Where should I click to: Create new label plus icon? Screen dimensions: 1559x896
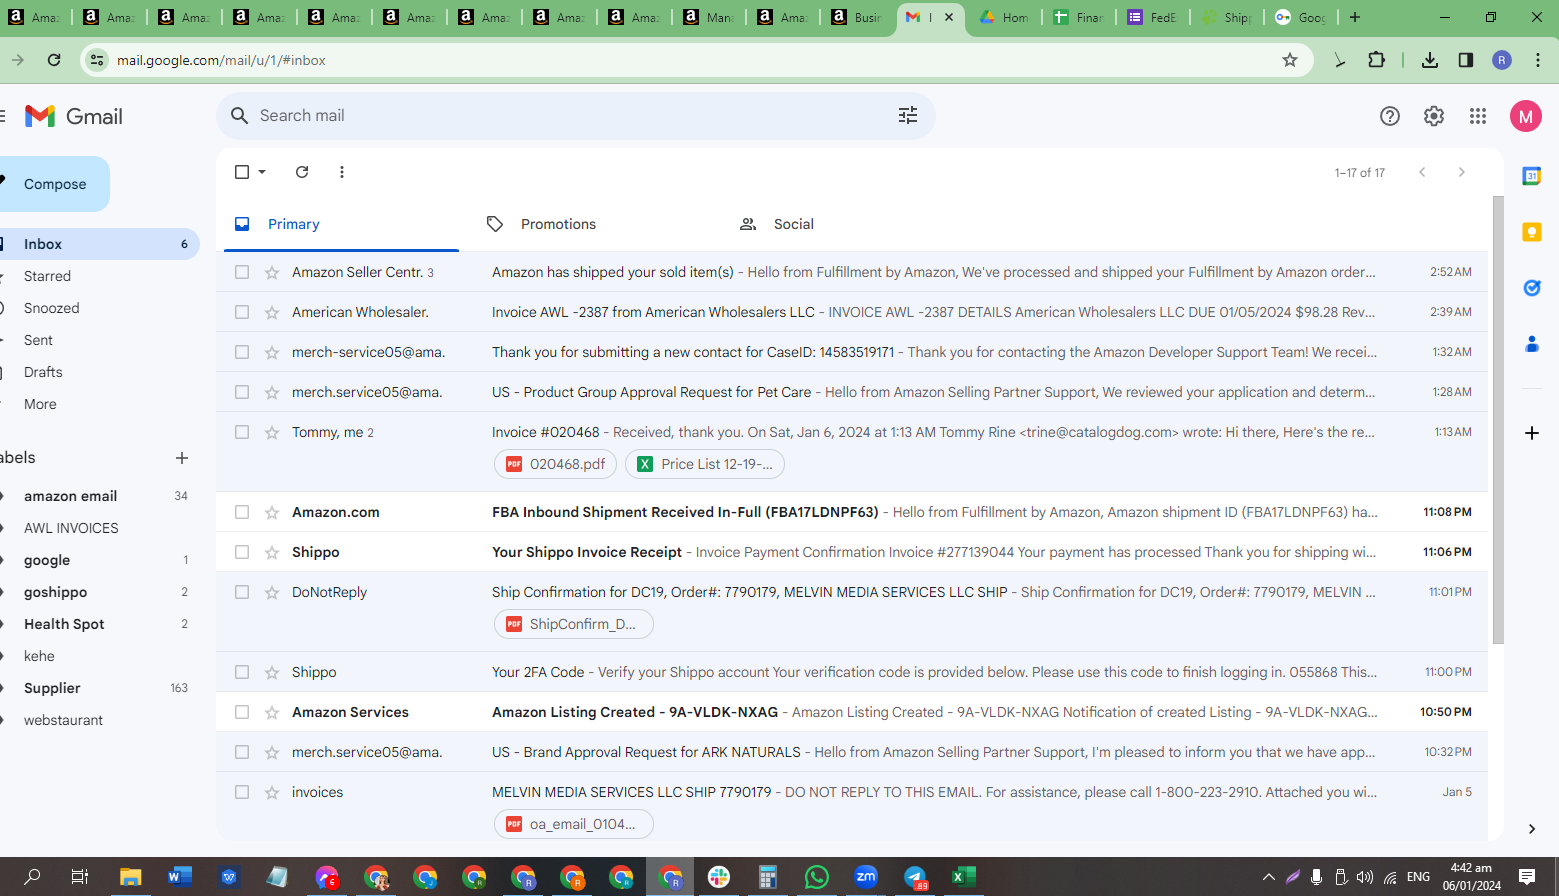click(x=182, y=458)
